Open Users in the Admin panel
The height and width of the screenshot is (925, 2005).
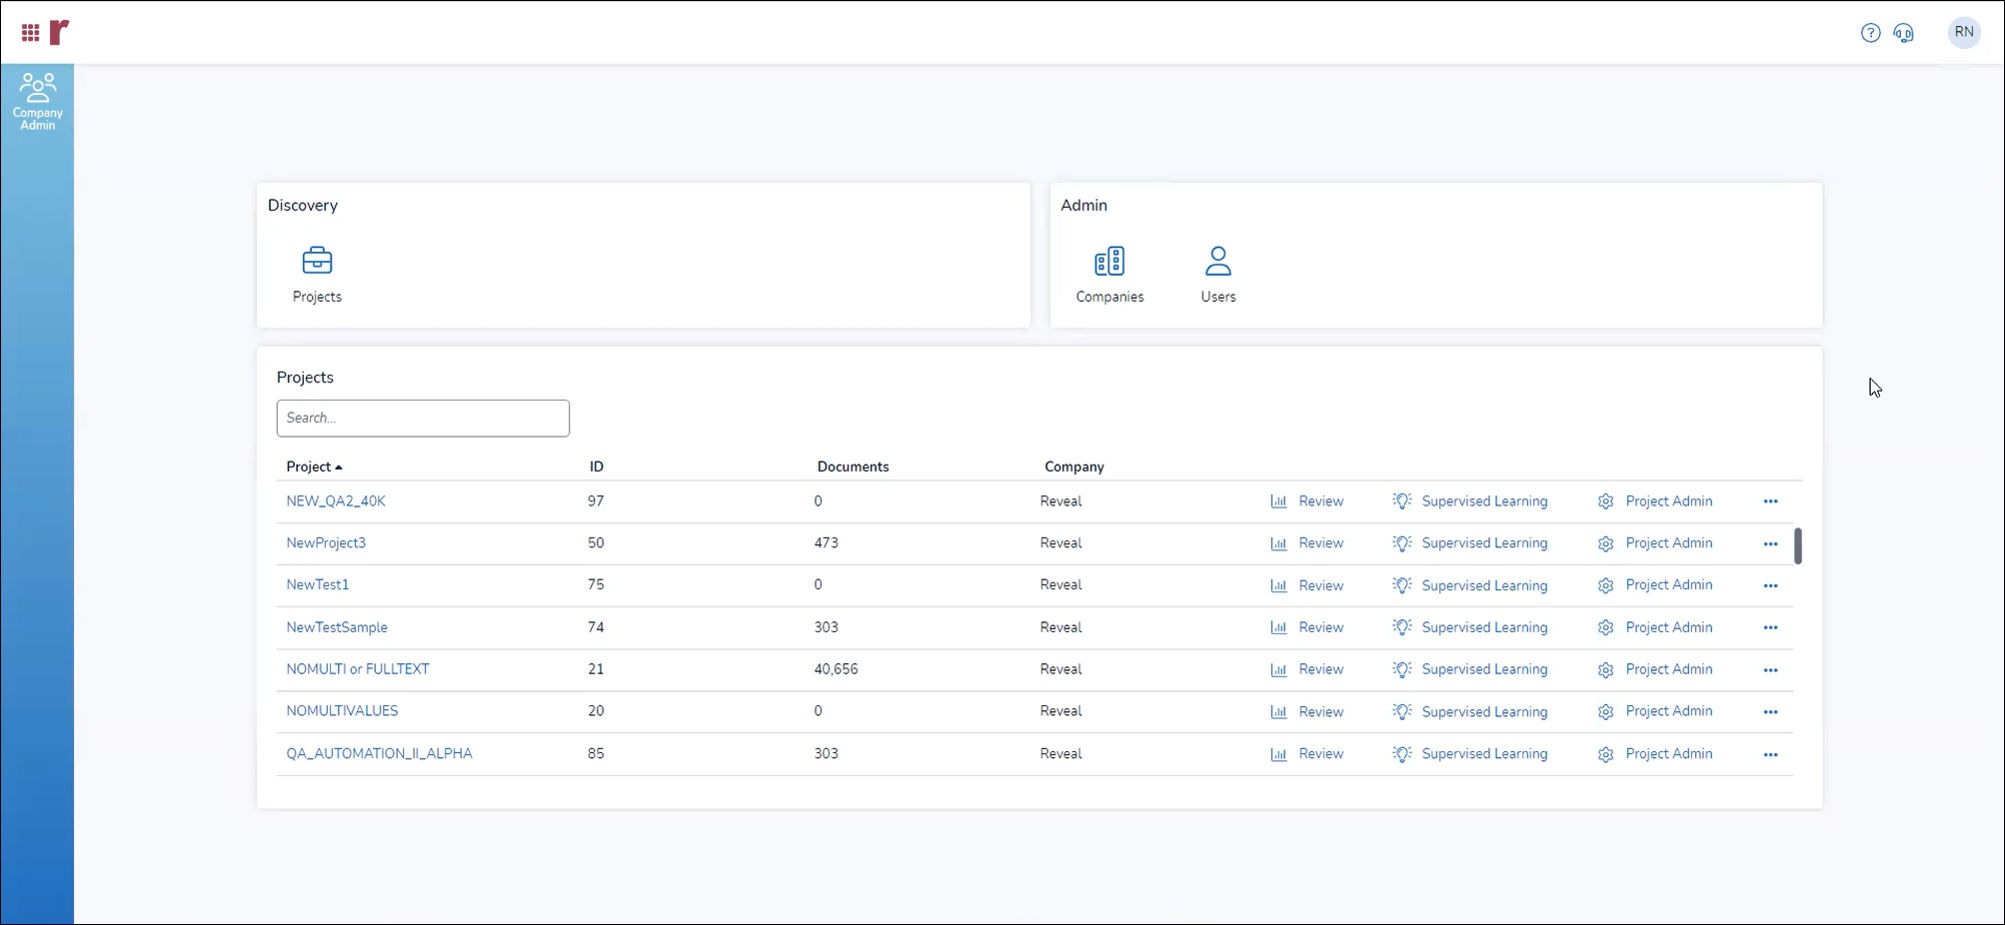point(1217,273)
